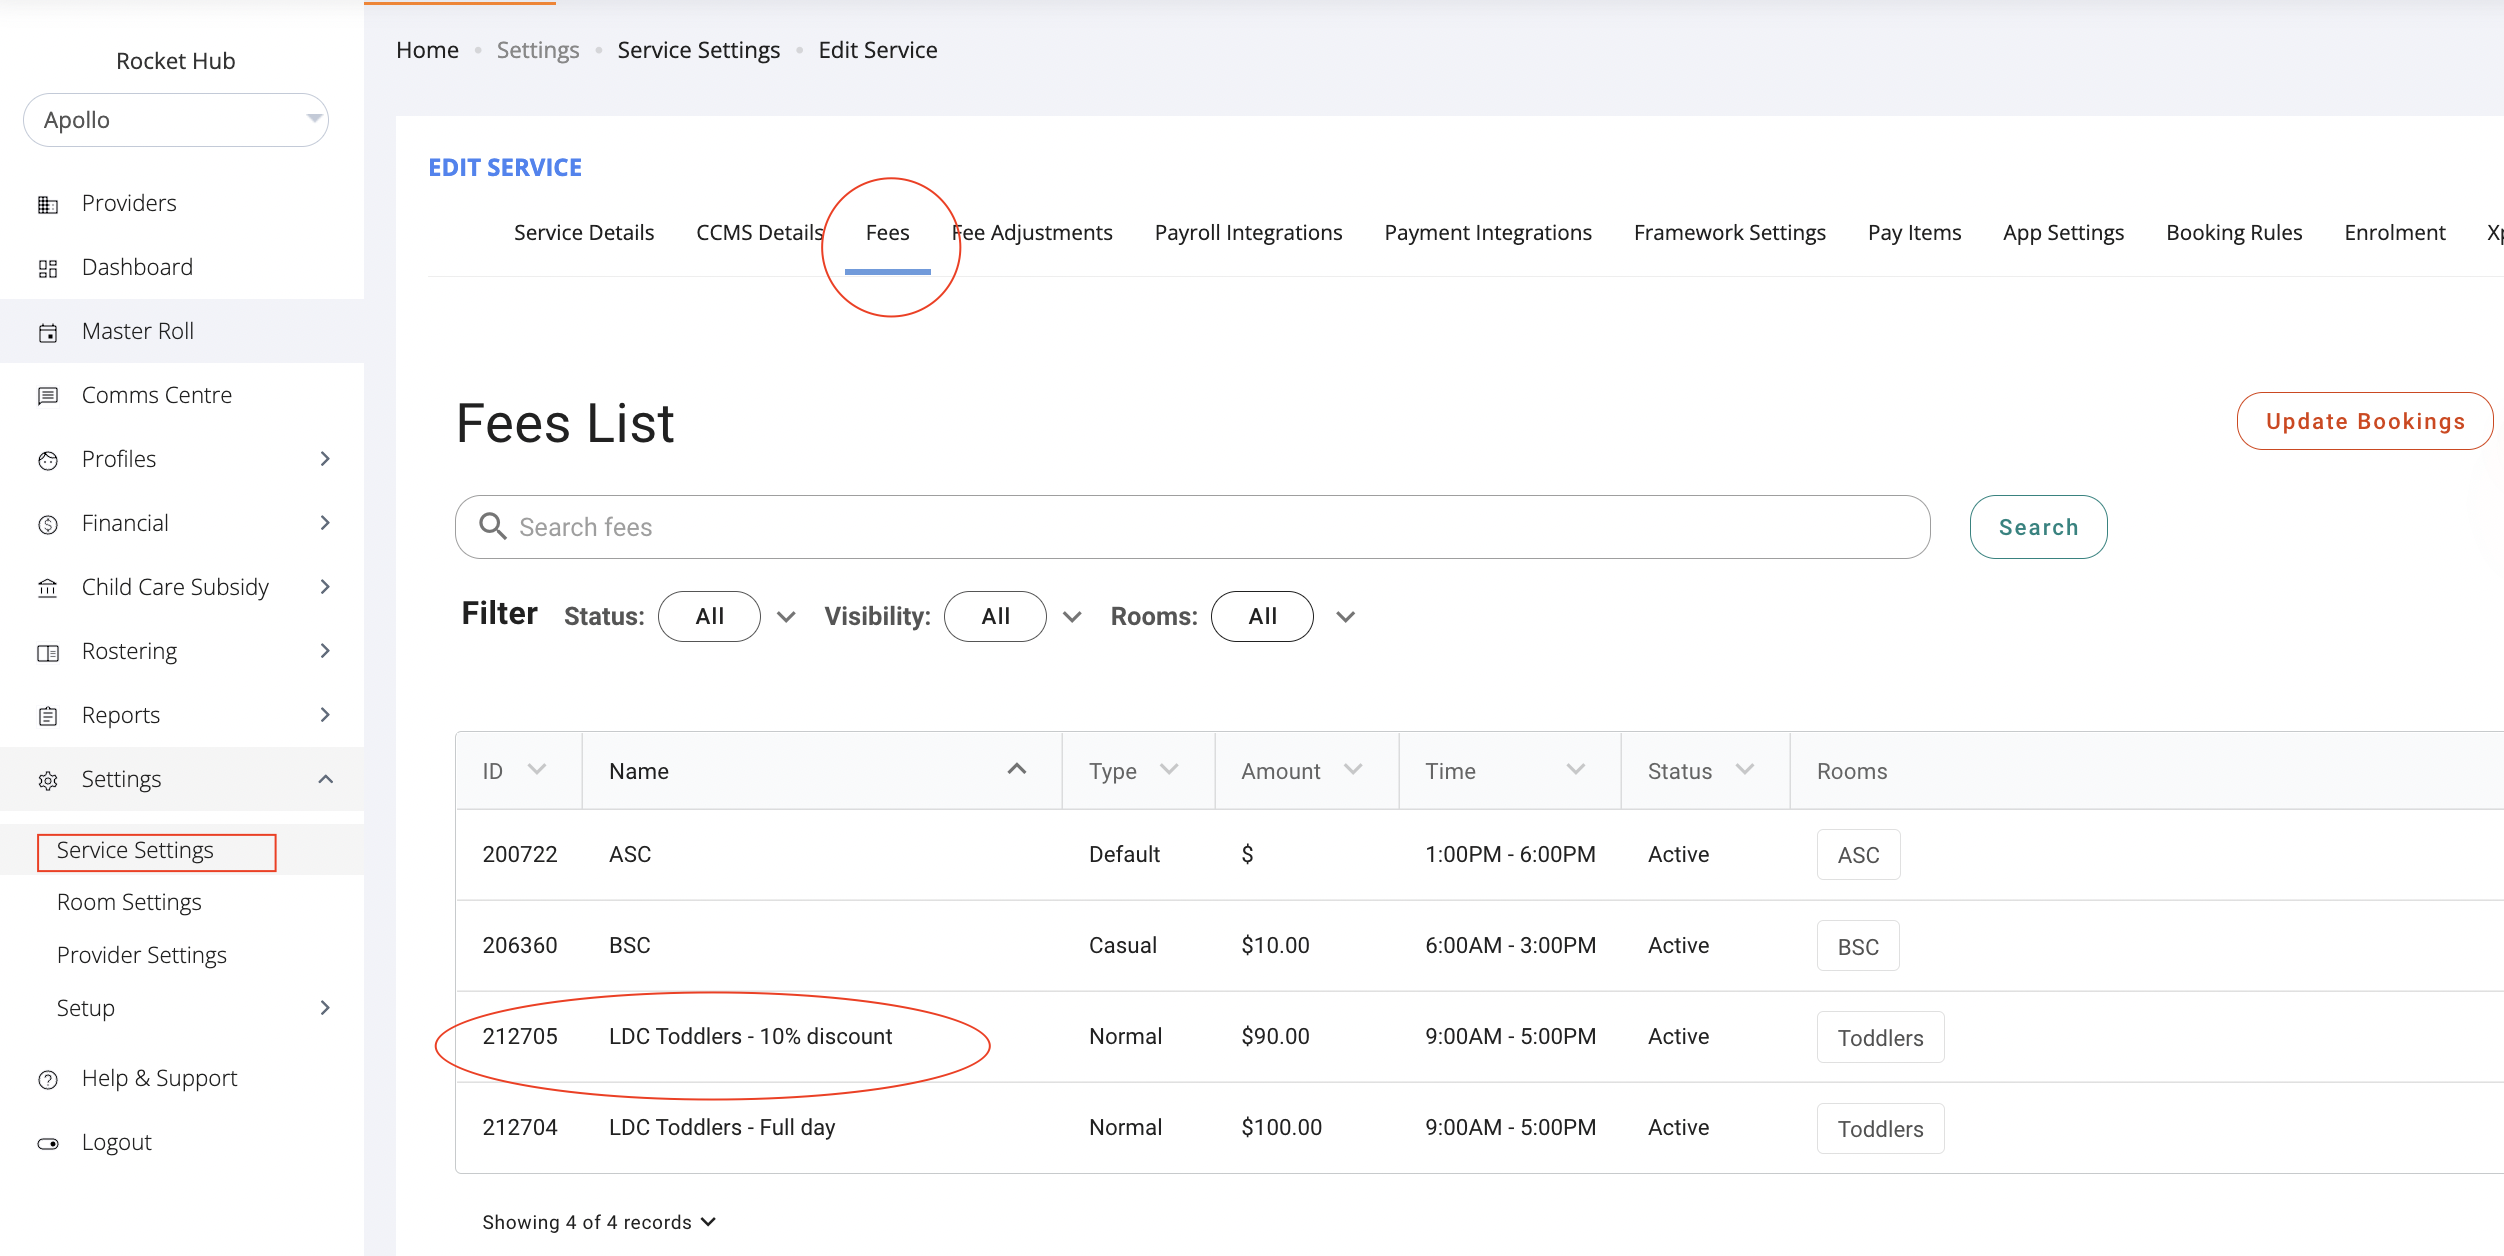Collapse the Settings menu chevron

pyautogui.click(x=325, y=779)
